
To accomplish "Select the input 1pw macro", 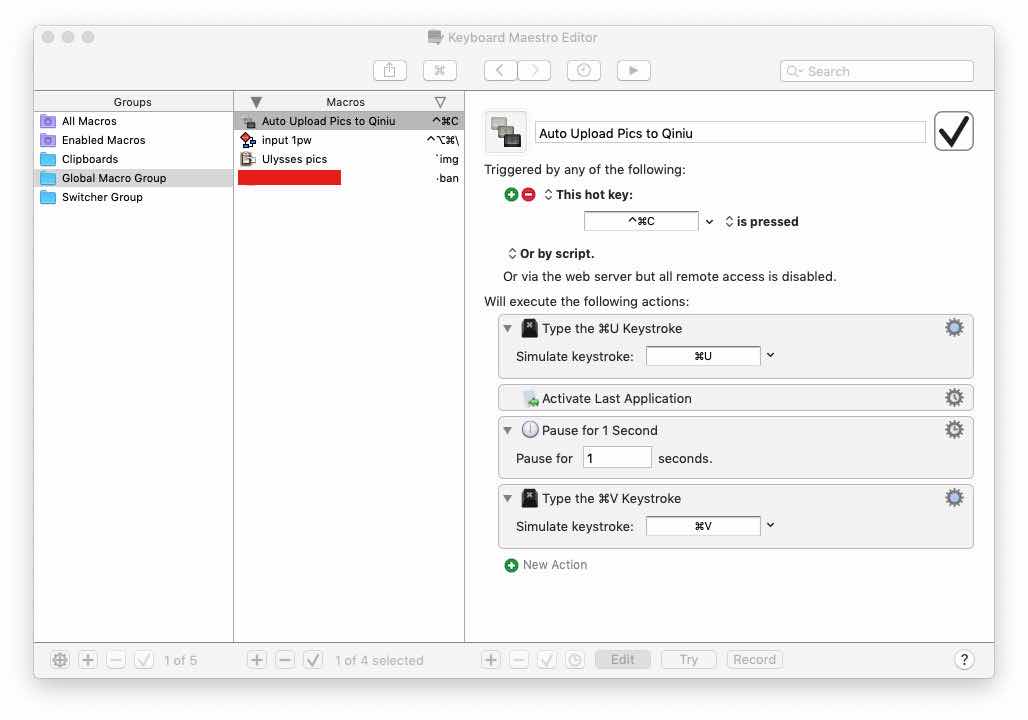I will point(349,140).
